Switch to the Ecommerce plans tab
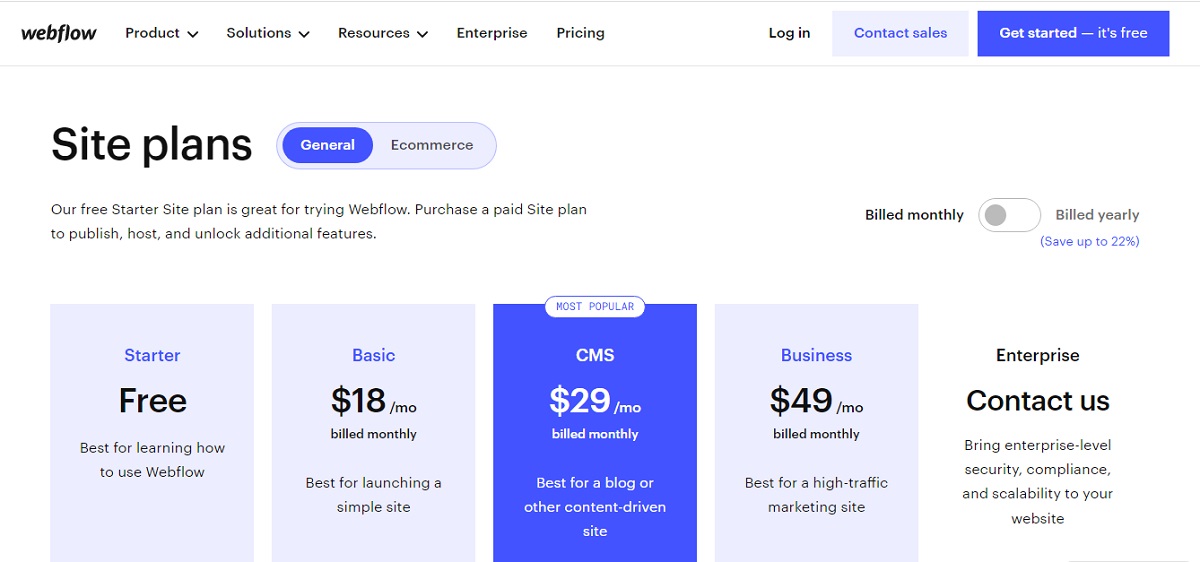 point(432,145)
